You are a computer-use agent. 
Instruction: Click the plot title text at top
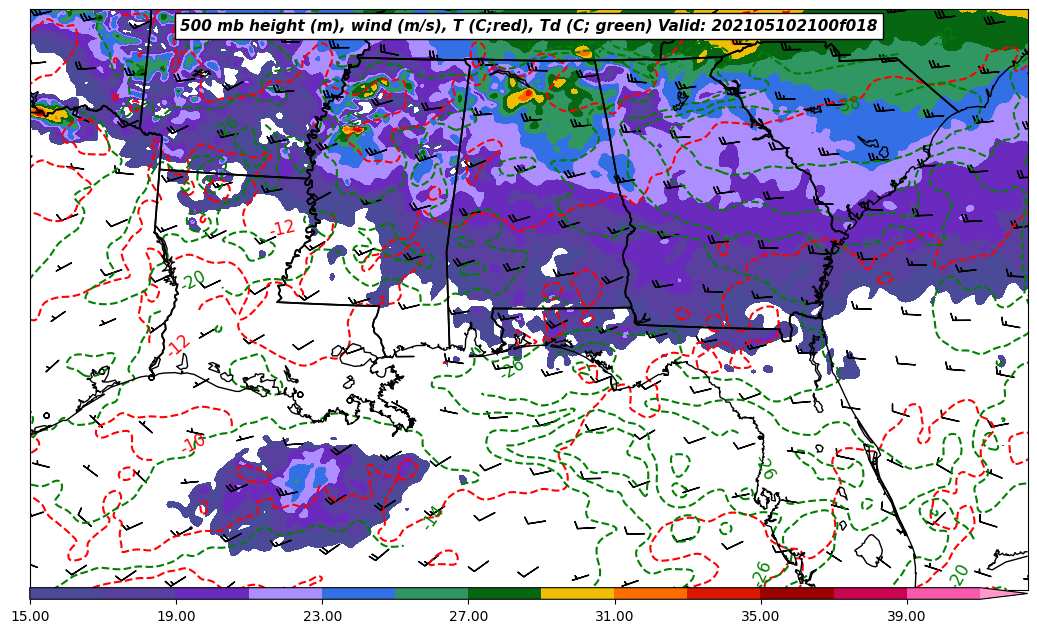(528, 26)
